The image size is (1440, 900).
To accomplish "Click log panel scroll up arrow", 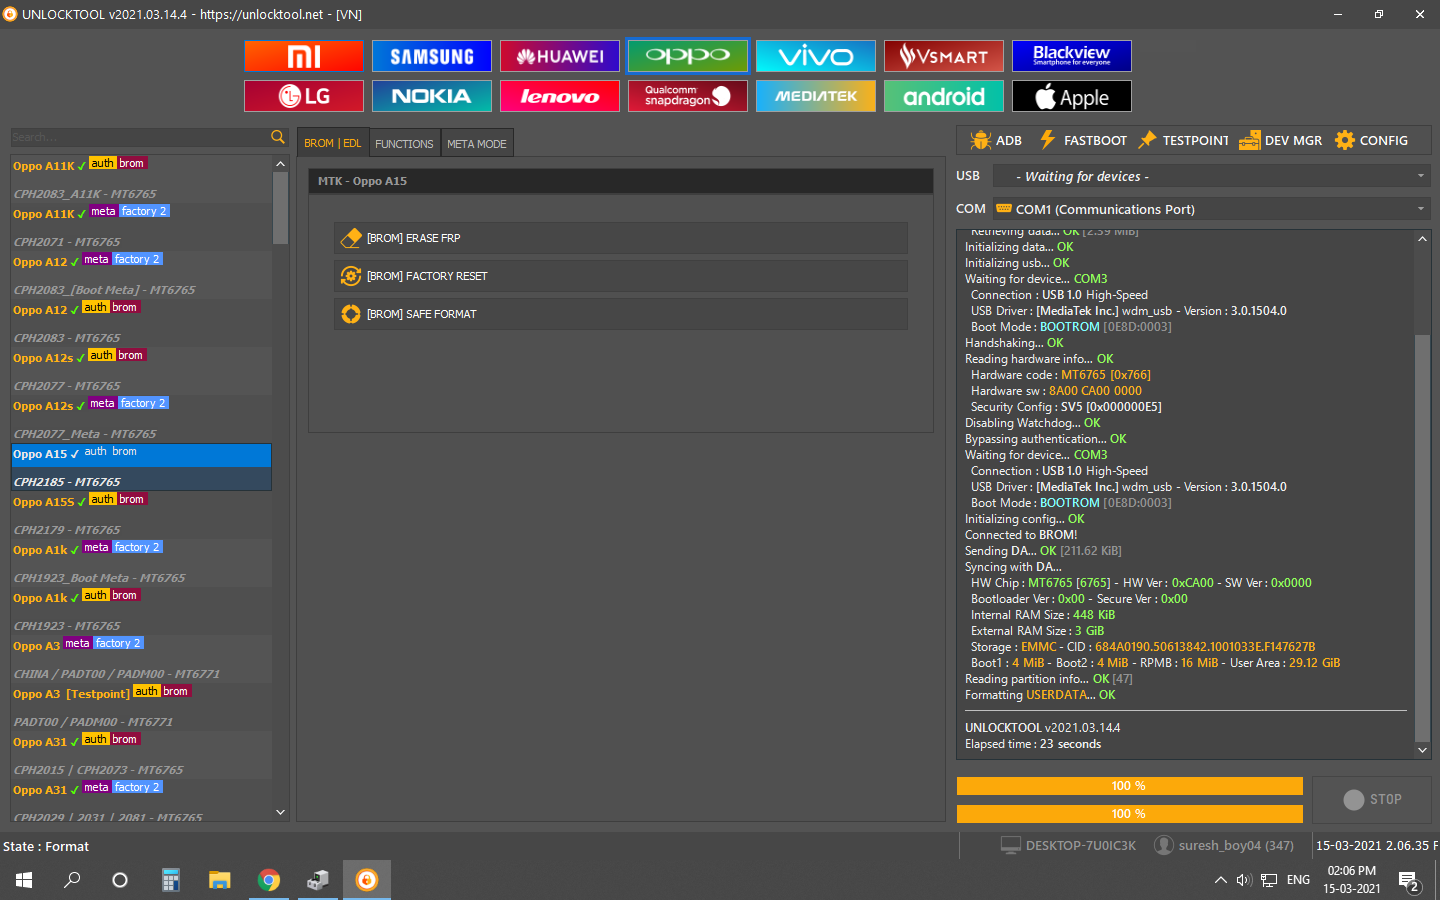I will pos(1422,239).
